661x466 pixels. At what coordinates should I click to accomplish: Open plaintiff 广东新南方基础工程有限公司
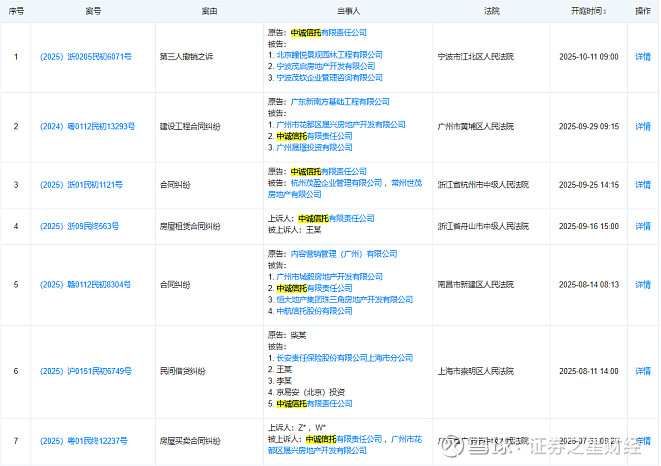340,102
